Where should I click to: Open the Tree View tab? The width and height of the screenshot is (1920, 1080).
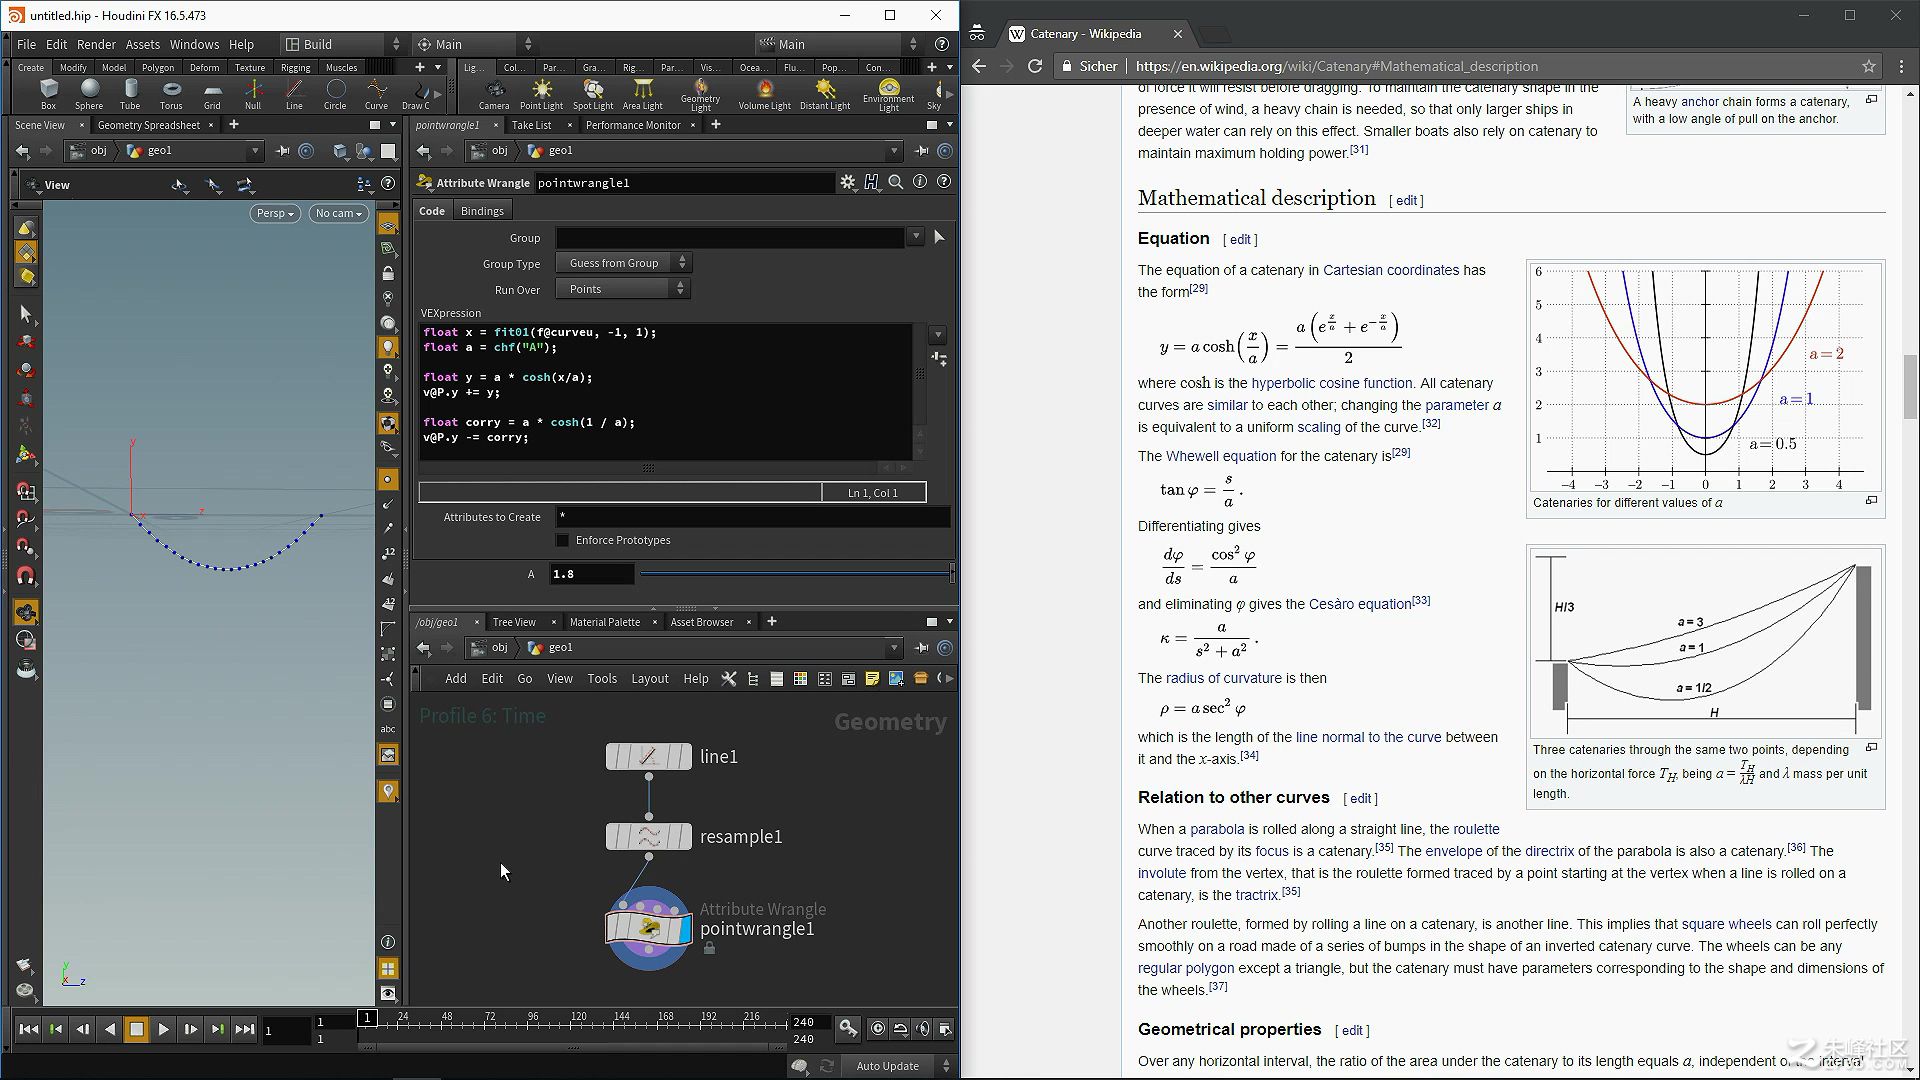[x=514, y=622]
